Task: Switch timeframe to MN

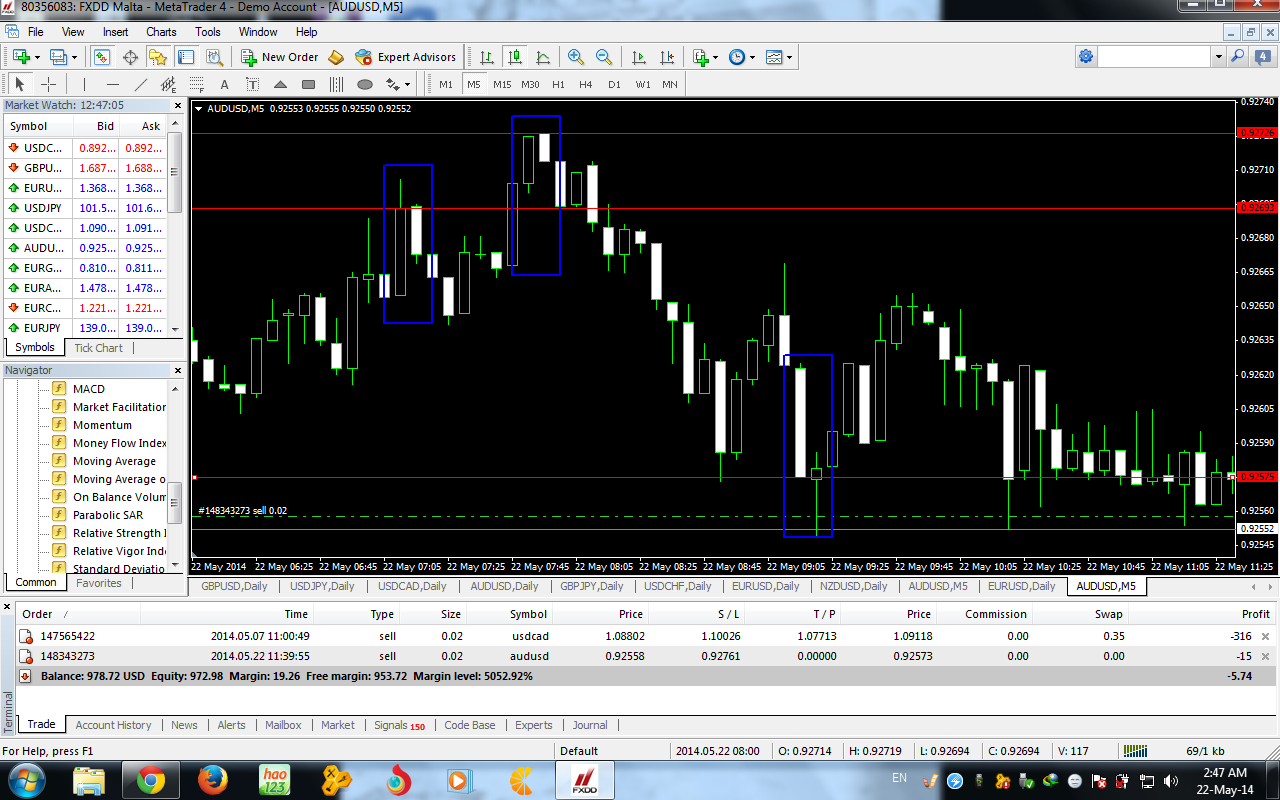Action: [x=670, y=84]
